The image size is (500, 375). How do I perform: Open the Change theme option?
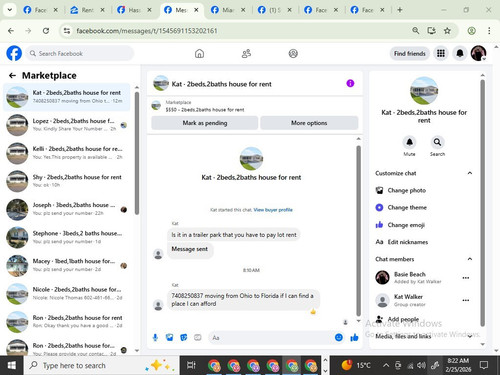tap(407, 207)
